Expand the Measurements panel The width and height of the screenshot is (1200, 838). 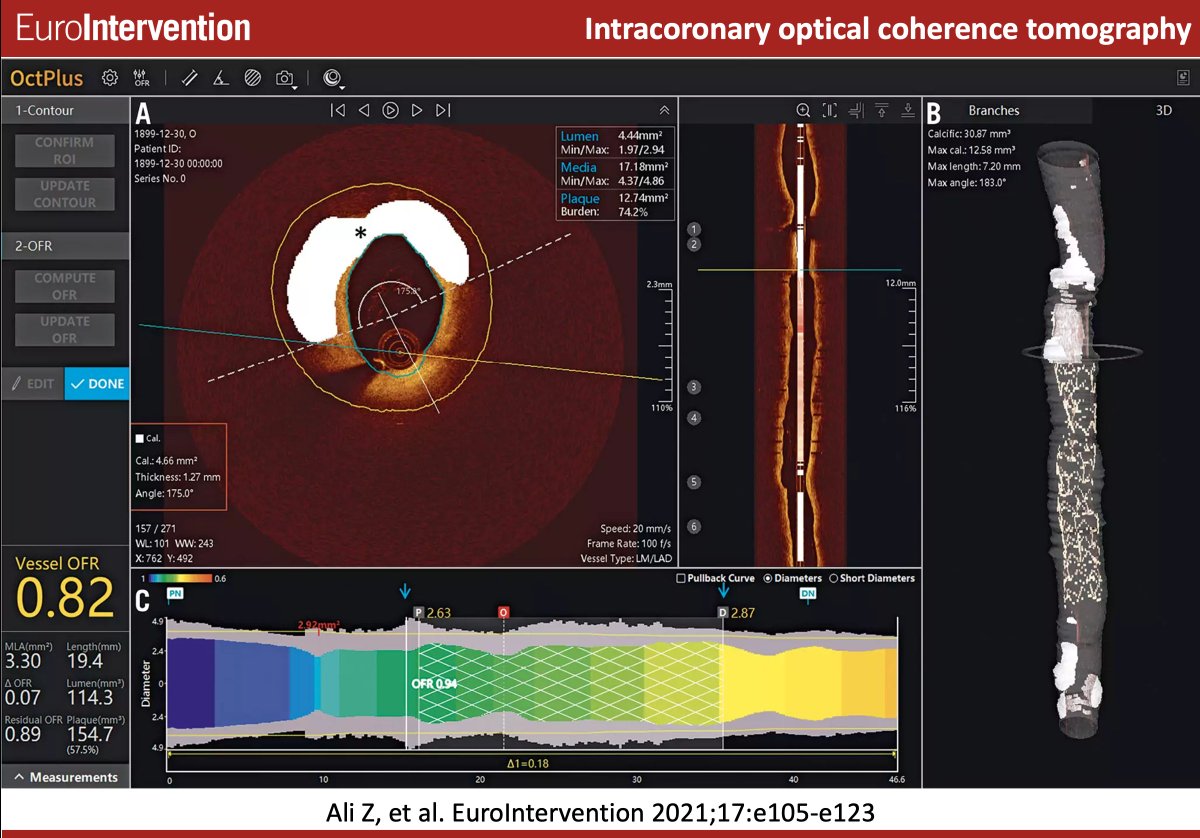[x=65, y=777]
